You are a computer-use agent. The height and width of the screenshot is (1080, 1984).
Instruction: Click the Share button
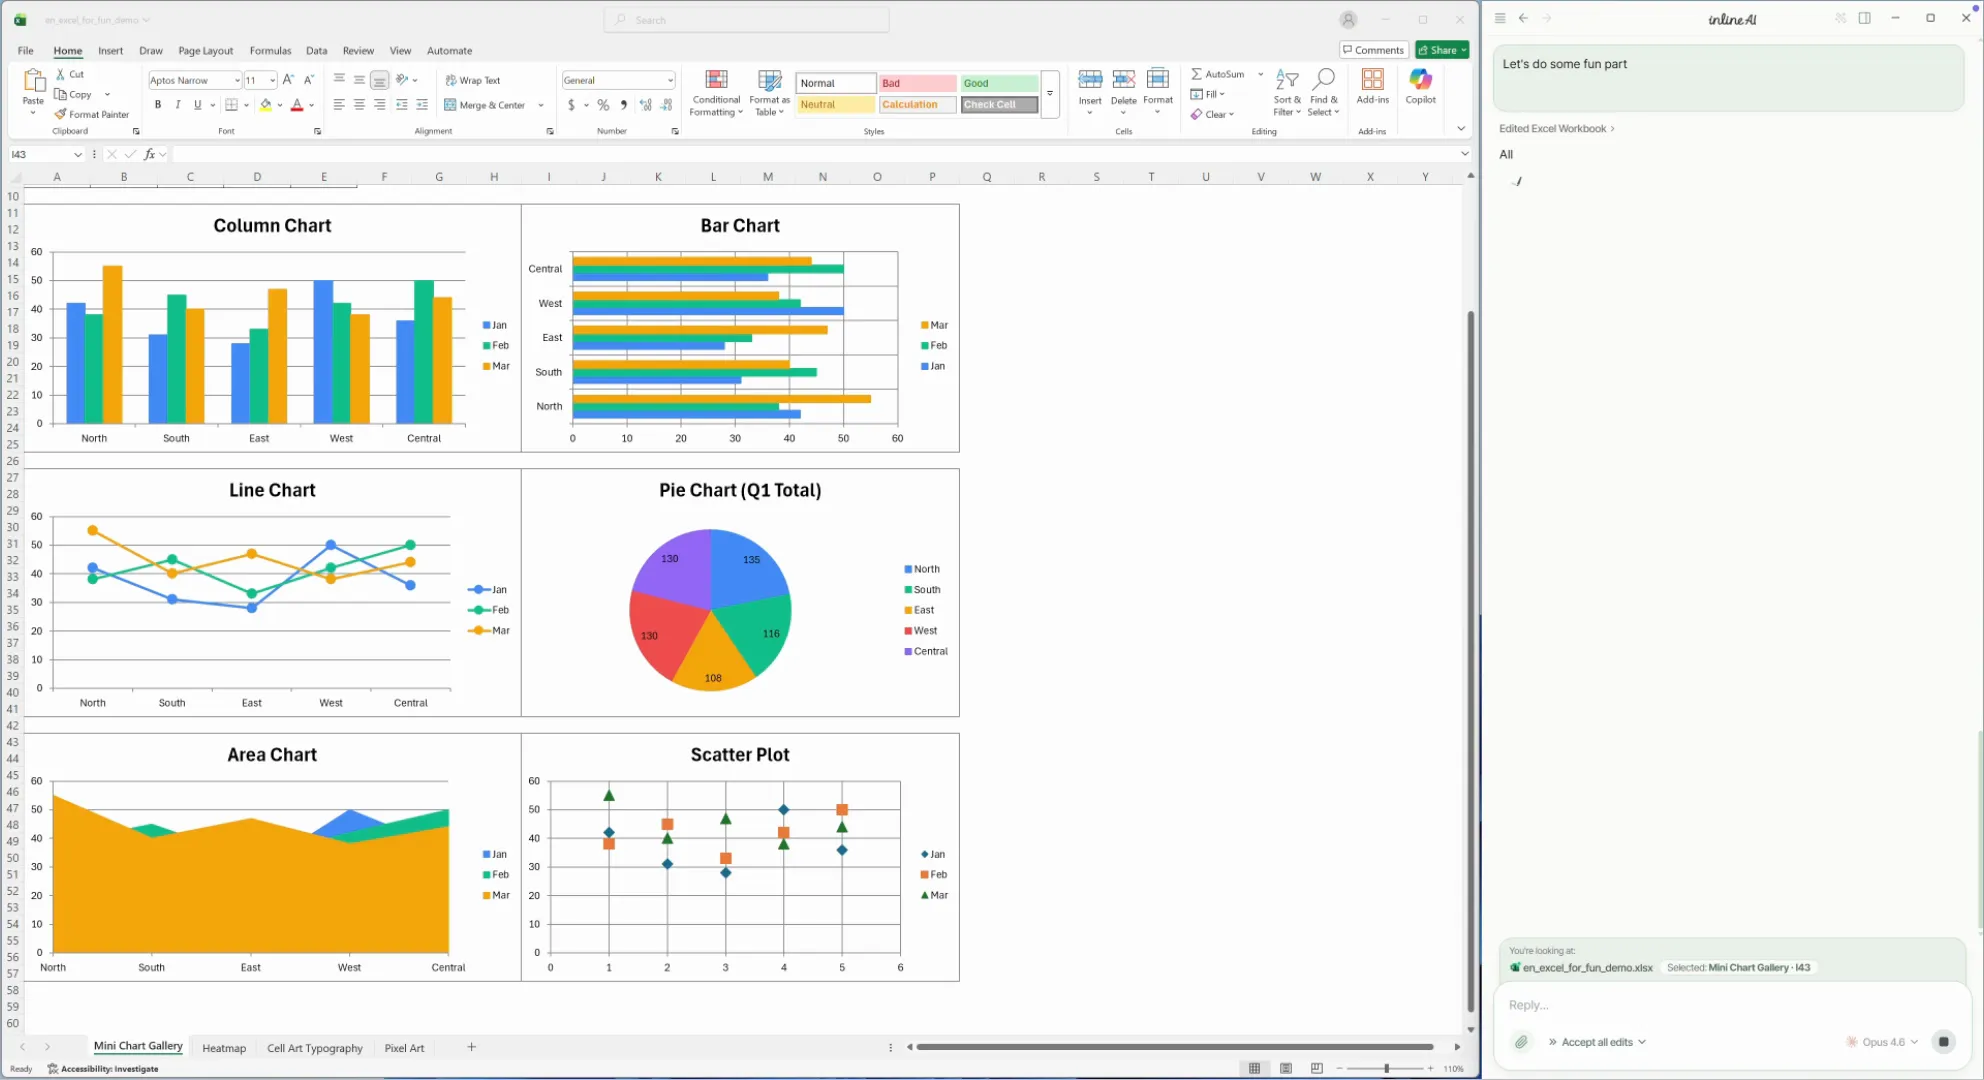coord(1441,50)
